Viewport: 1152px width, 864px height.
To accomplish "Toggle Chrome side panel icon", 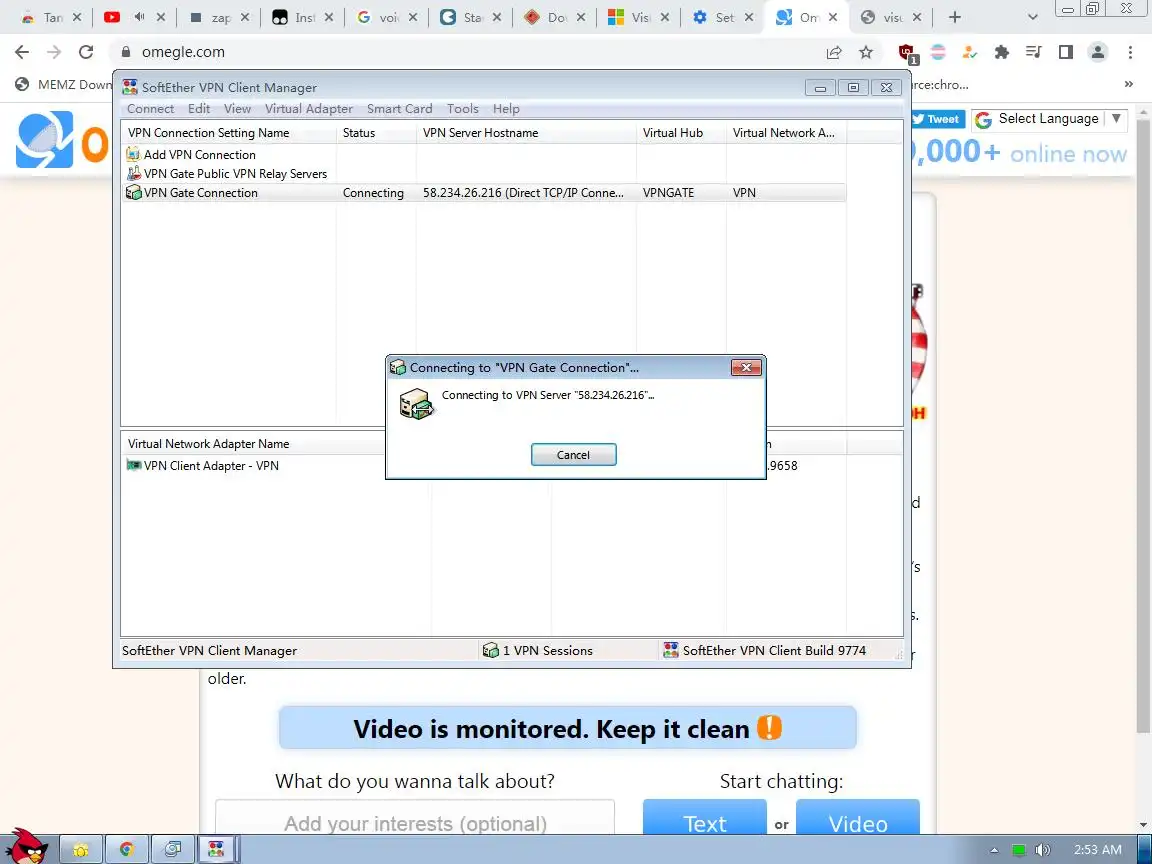I will 1065,51.
